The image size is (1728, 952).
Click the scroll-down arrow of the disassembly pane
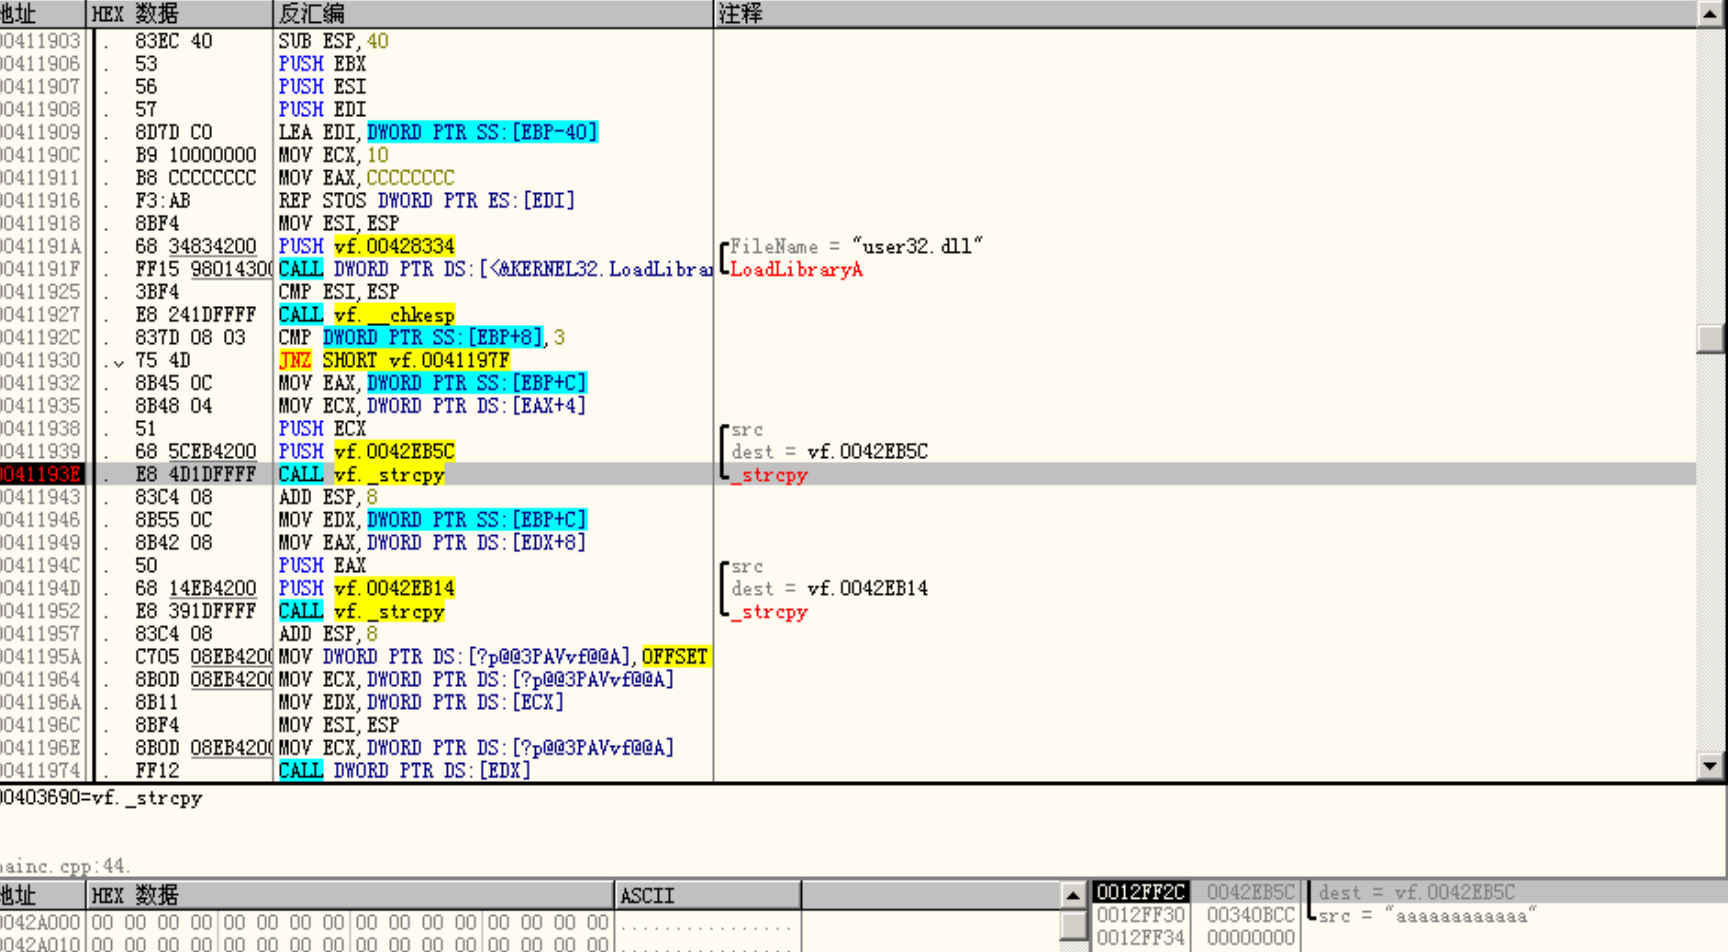coord(1711,768)
